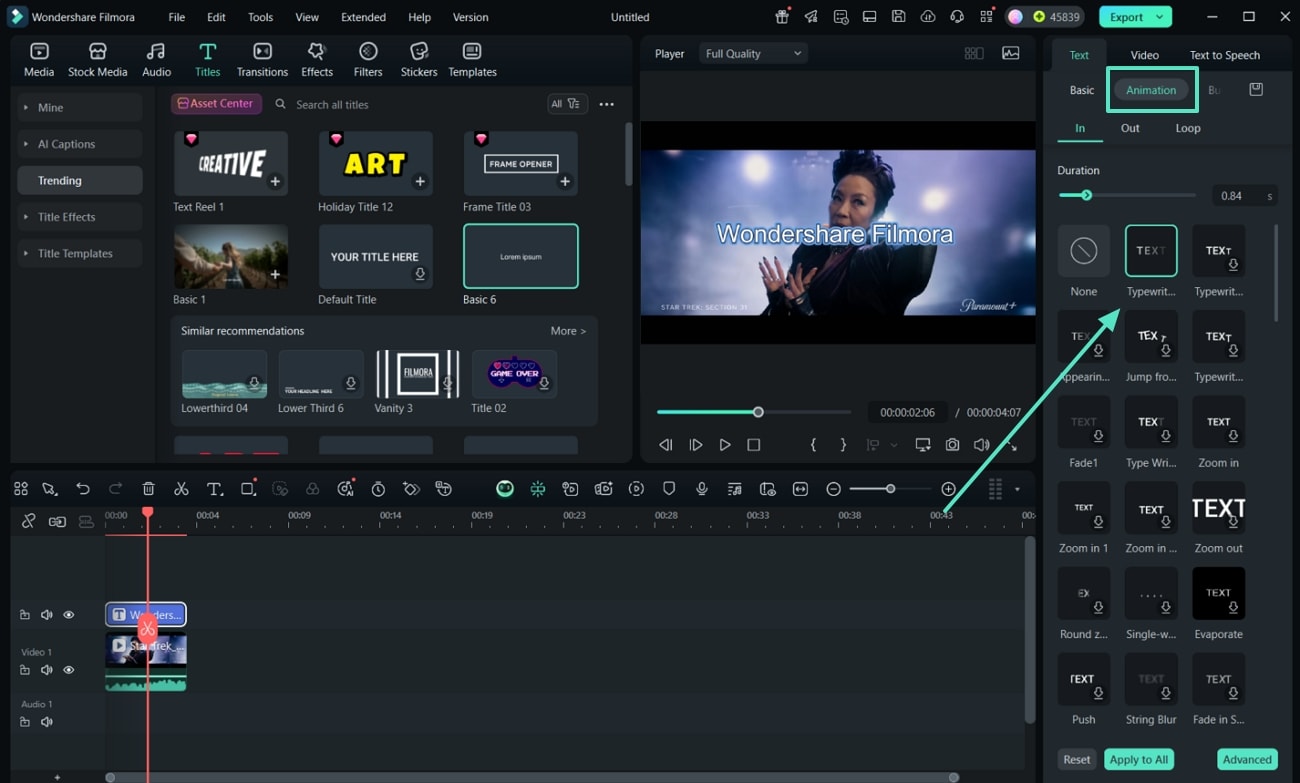Expand the Title Effects category

(80, 217)
